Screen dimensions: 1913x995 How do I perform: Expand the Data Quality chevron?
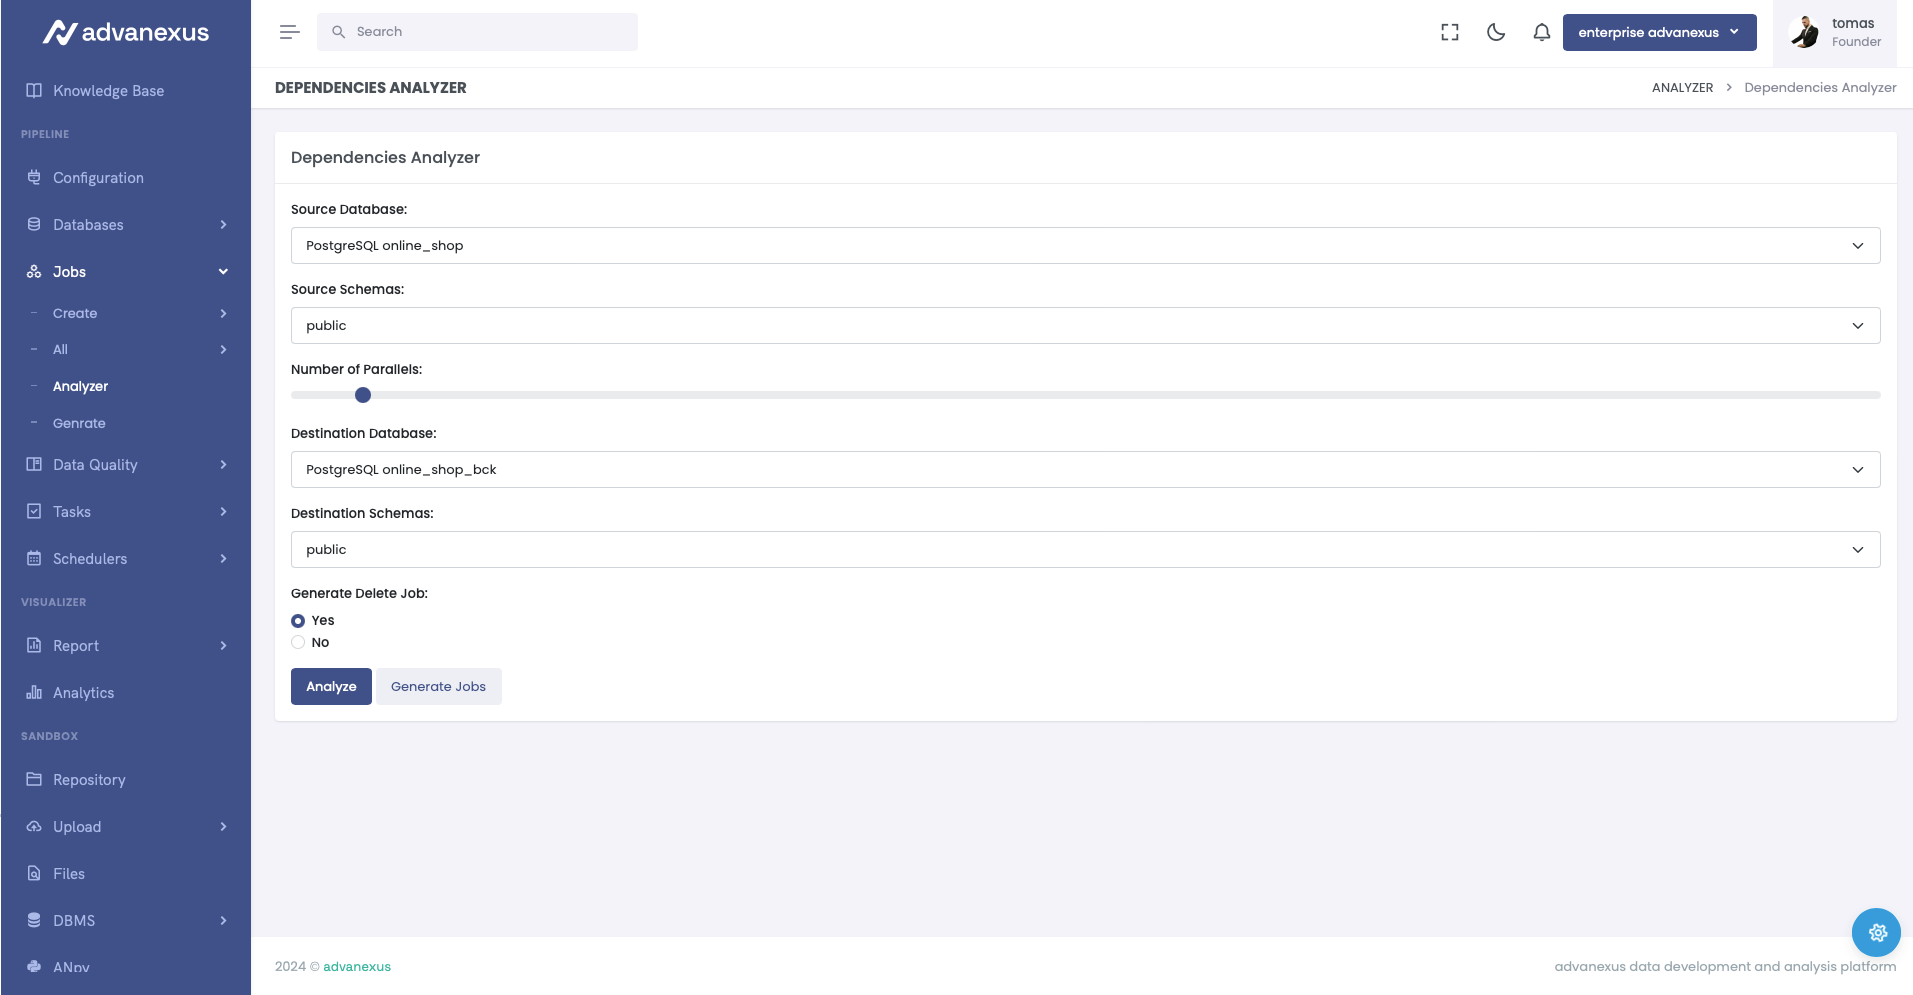point(223,465)
